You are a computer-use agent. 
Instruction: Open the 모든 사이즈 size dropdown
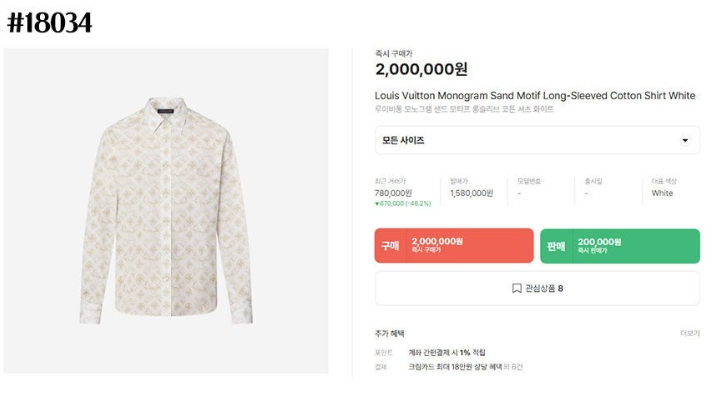tap(537, 140)
